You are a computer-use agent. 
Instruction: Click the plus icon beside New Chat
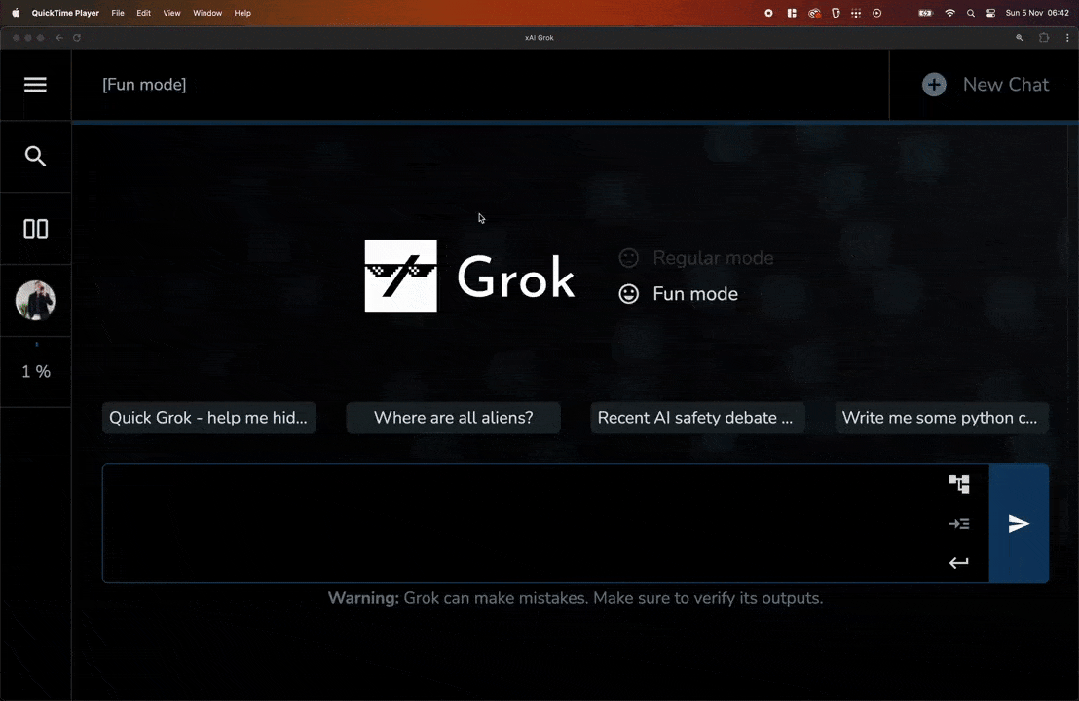click(934, 85)
